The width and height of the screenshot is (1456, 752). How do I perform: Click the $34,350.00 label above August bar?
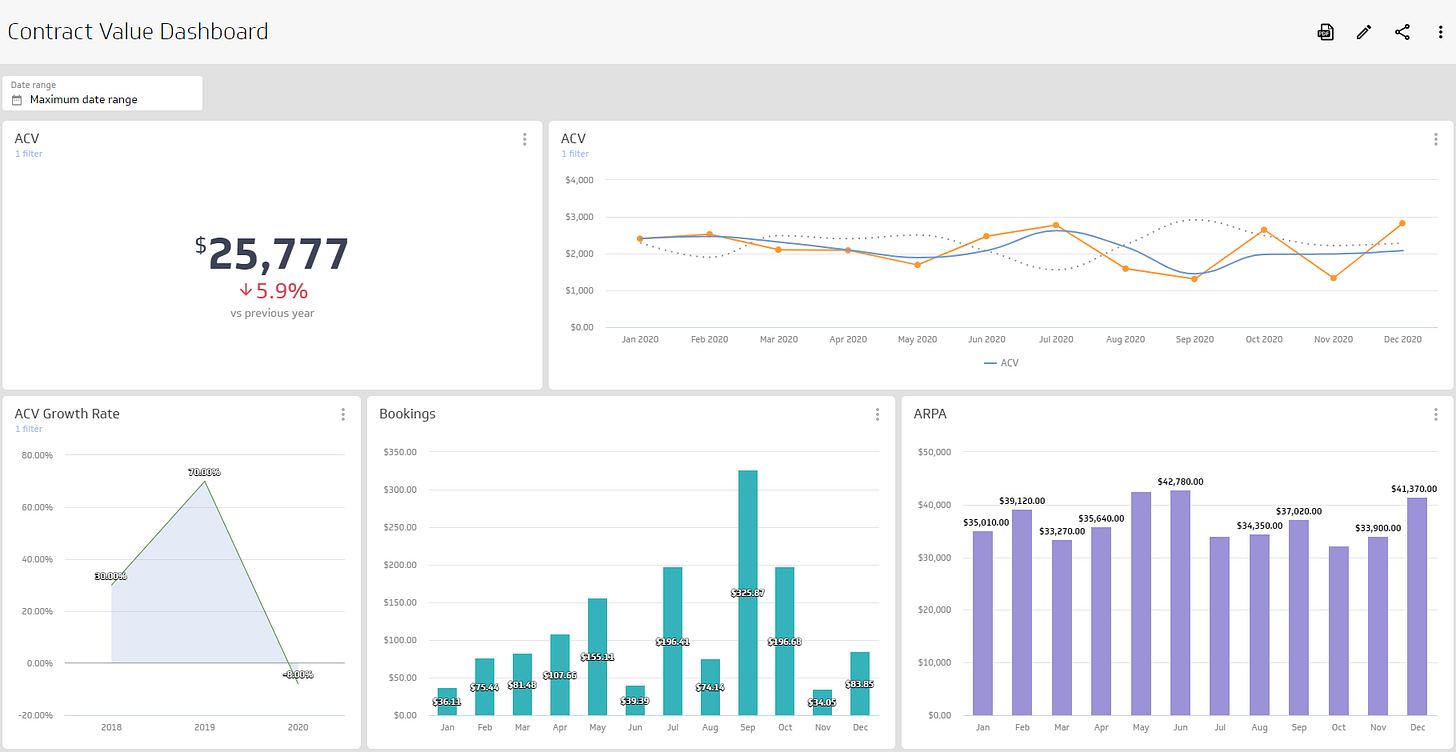pyautogui.click(x=1259, y=525)
